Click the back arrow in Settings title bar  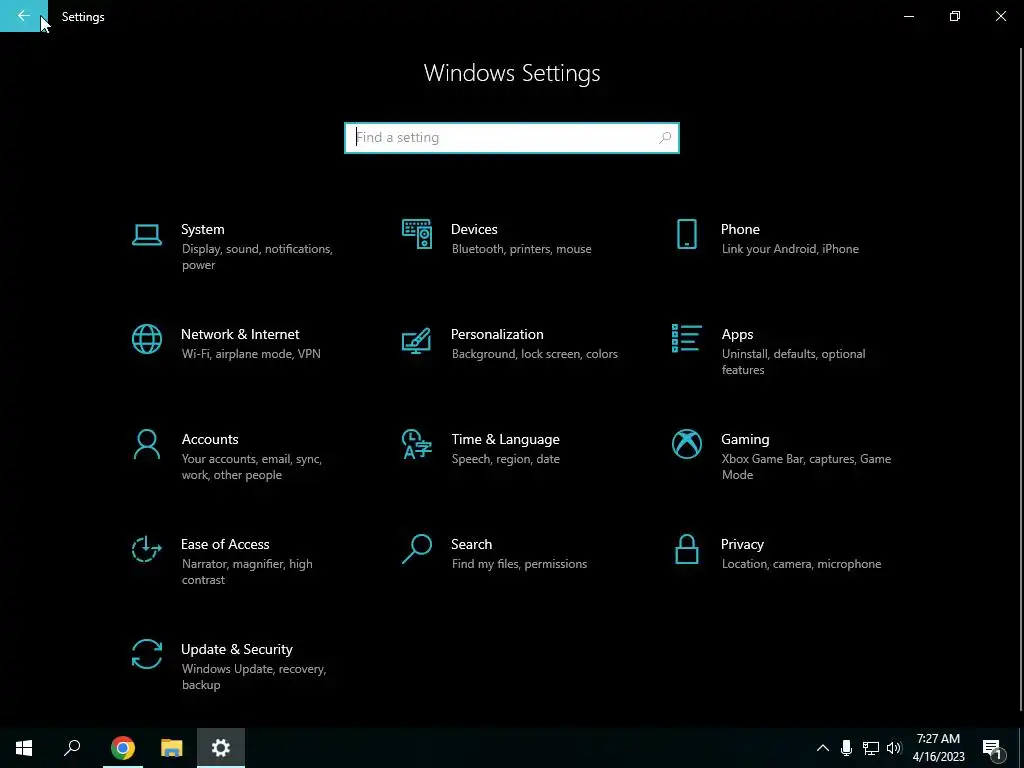coord(24,16)
